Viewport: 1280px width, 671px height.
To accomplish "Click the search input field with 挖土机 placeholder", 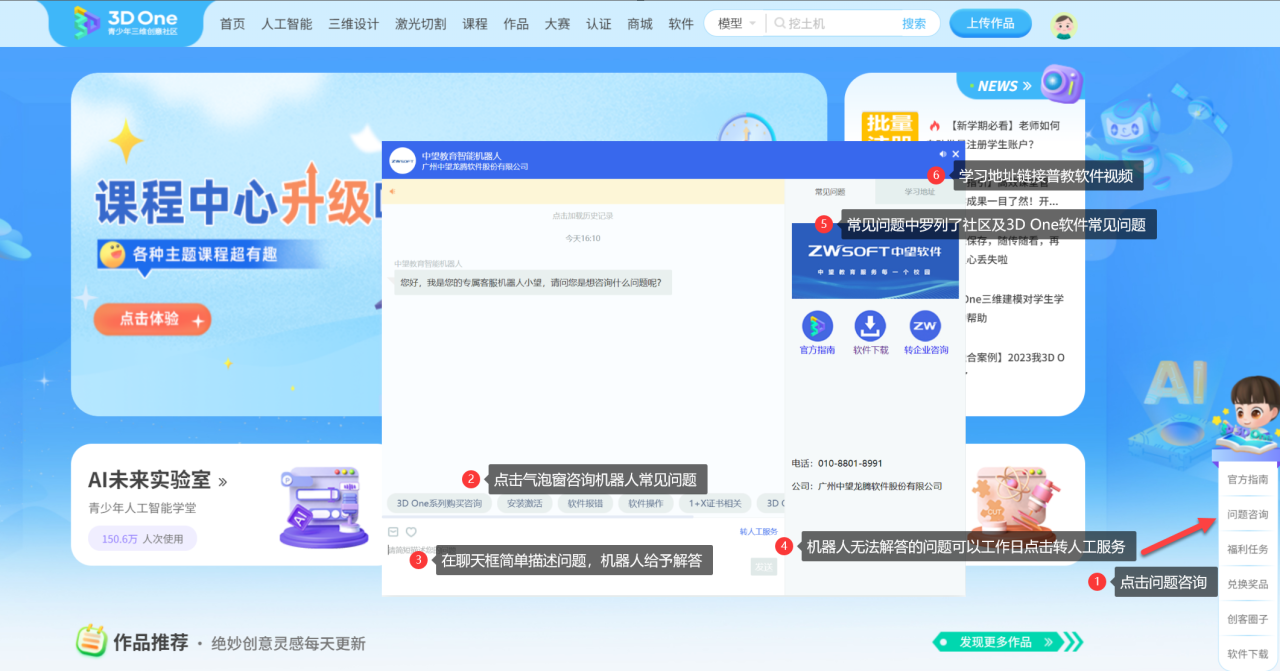I will pos(835,24).
